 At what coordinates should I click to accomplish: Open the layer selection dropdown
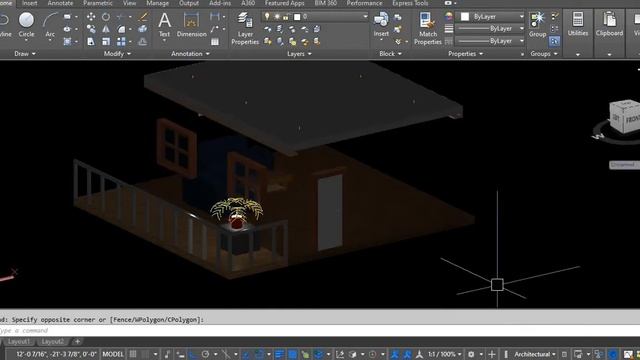tap(365, 17)
